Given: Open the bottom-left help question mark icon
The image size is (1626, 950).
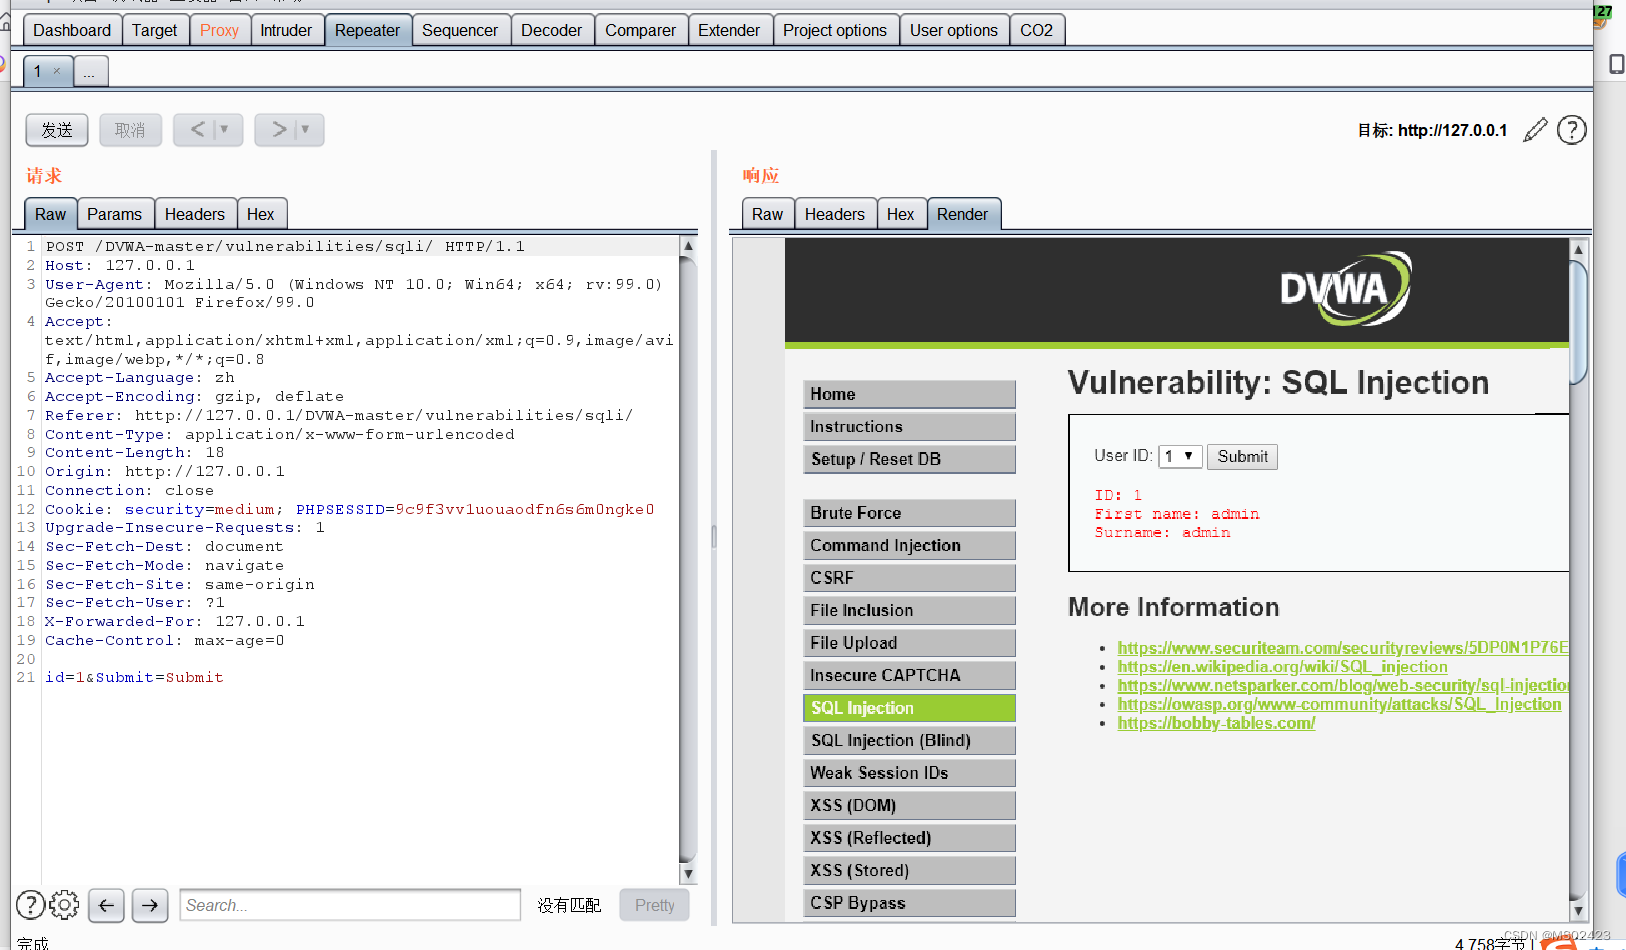Looking at the screenshot, I should [x=30, y=905].
